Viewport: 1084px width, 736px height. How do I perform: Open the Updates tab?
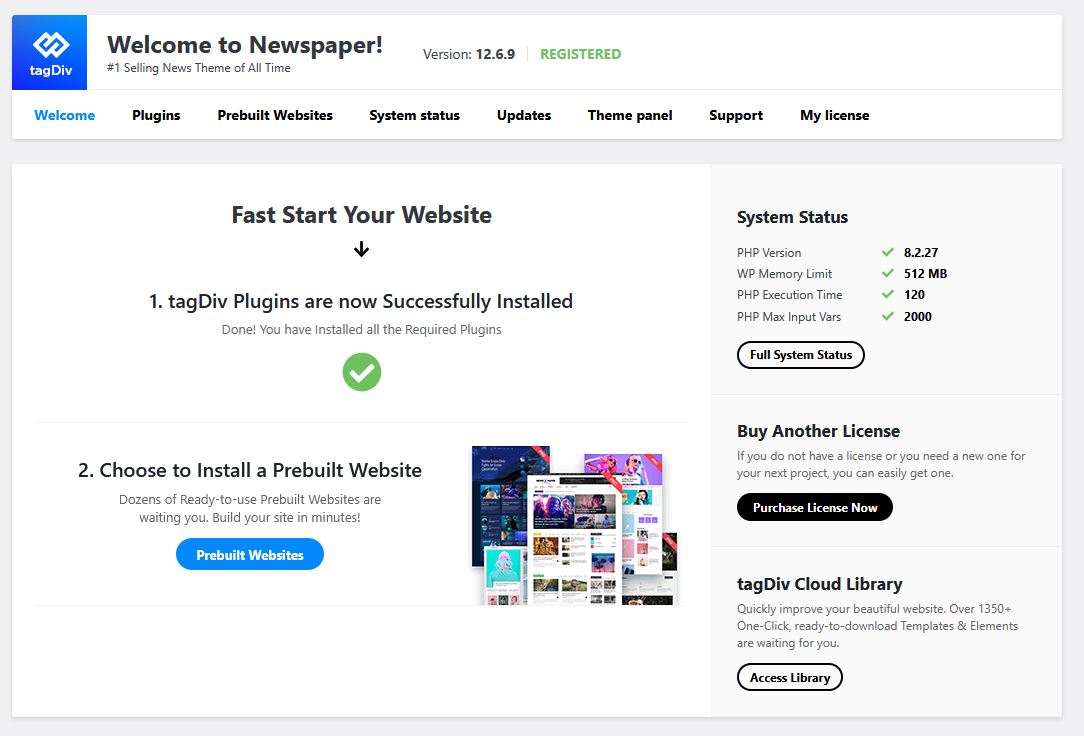click(x=524, y=115)
